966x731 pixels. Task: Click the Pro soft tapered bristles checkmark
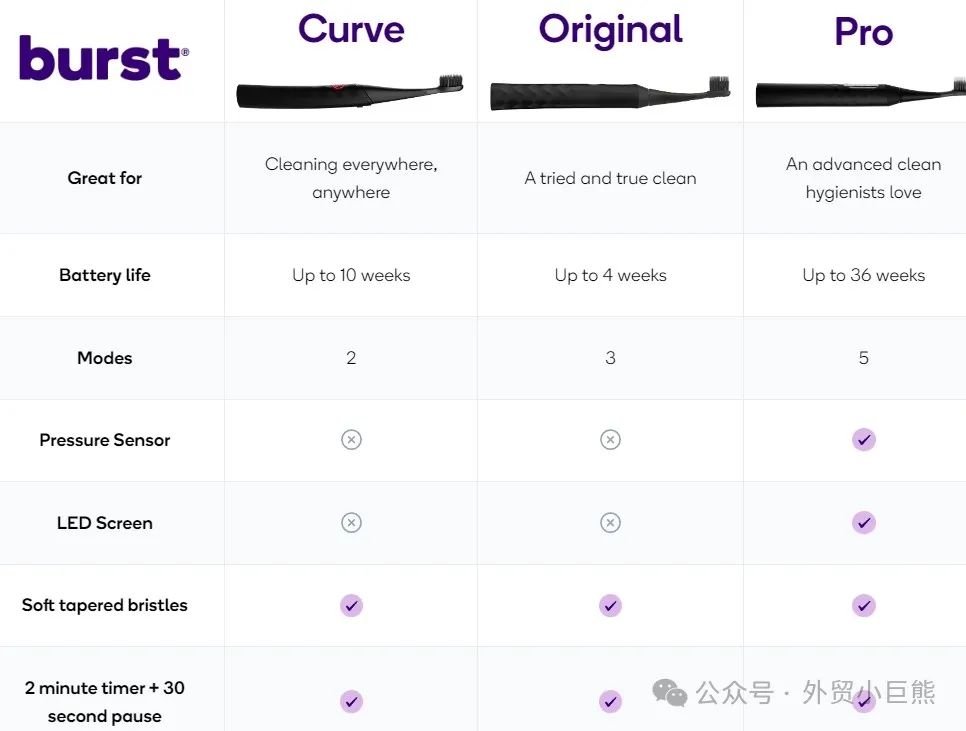coord(864,605)
